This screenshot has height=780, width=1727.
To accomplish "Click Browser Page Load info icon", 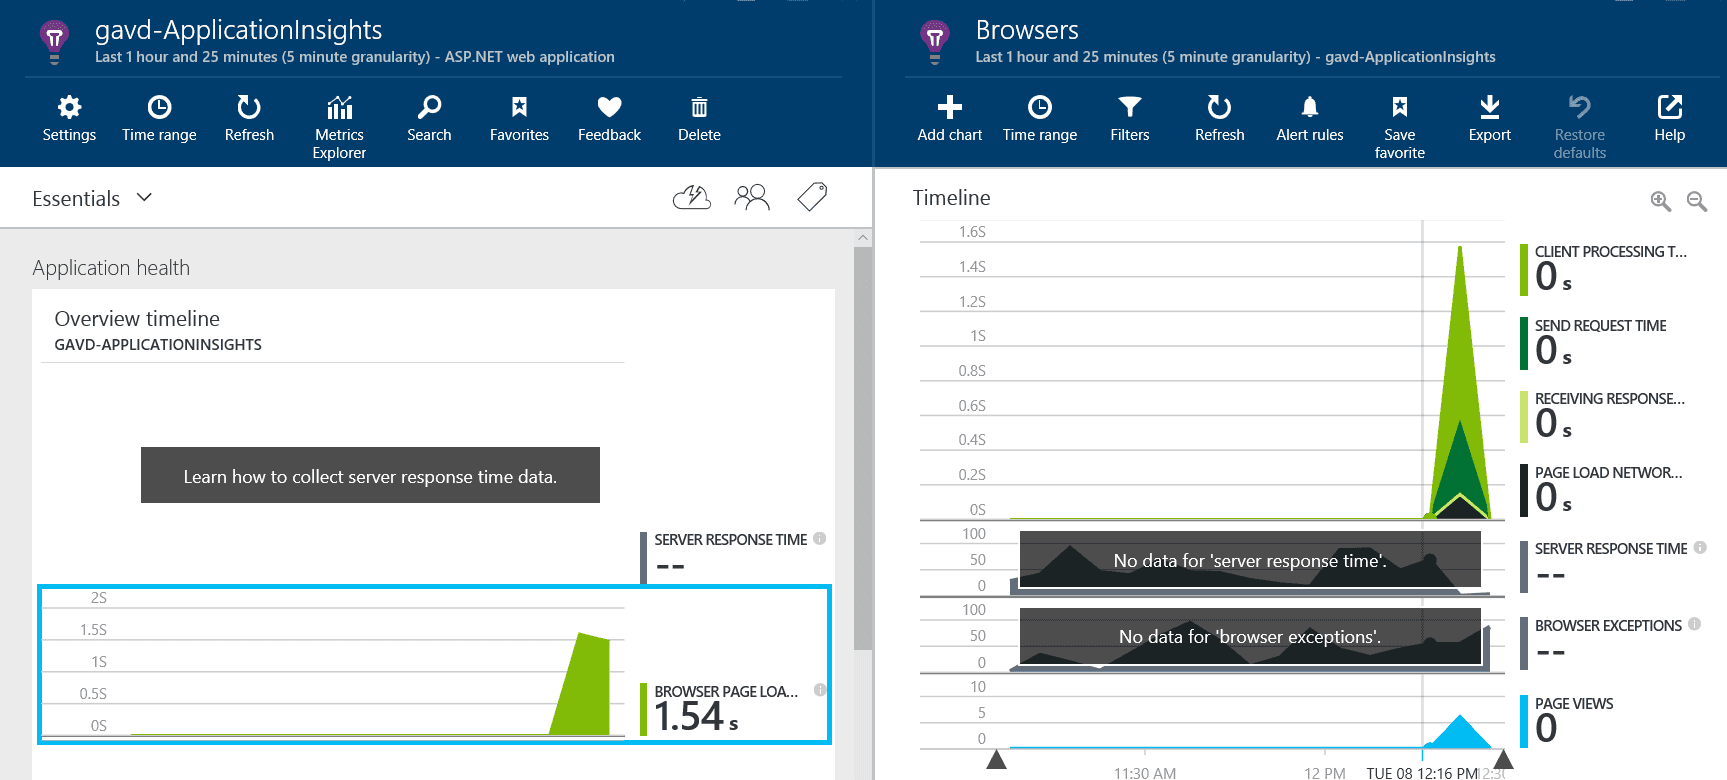I will 820,689.
